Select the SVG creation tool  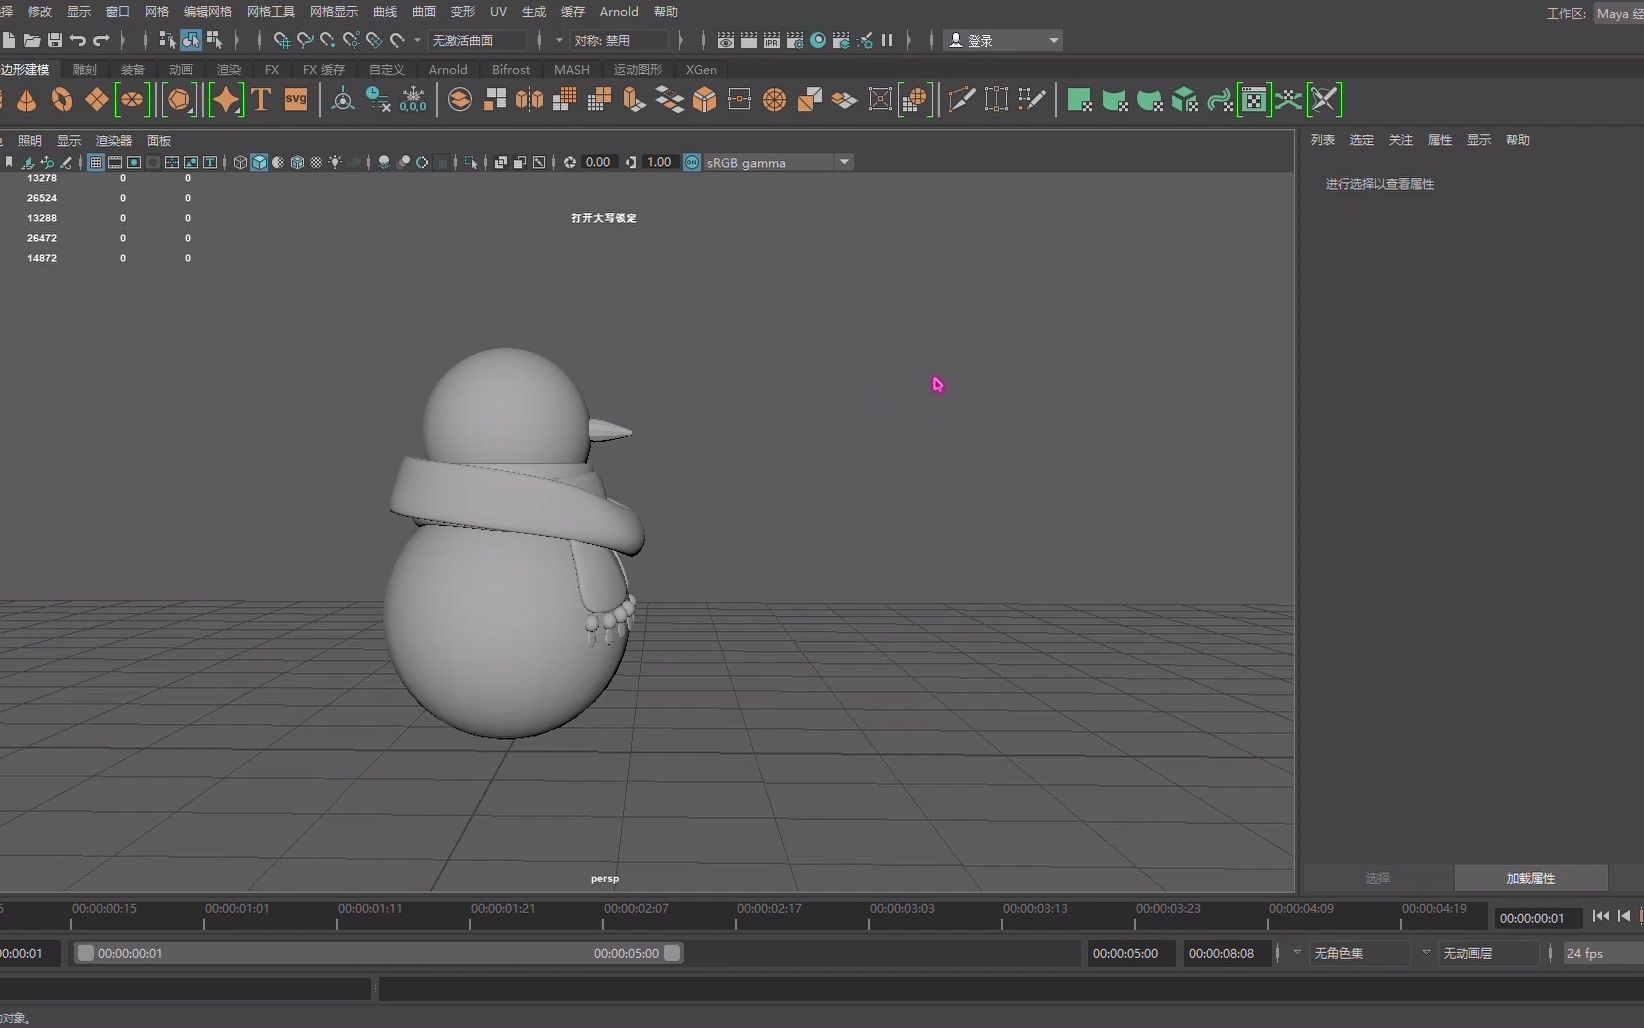[x=296, y=100]
